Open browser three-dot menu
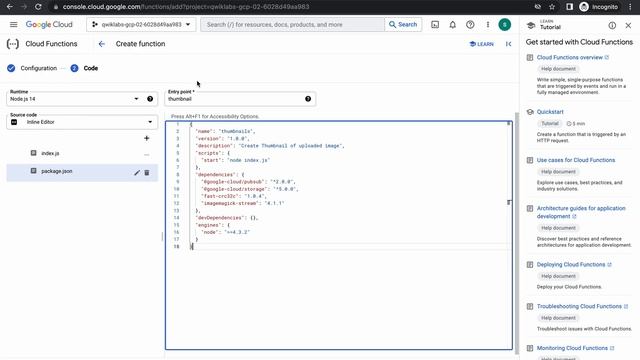 click(630, 7)
